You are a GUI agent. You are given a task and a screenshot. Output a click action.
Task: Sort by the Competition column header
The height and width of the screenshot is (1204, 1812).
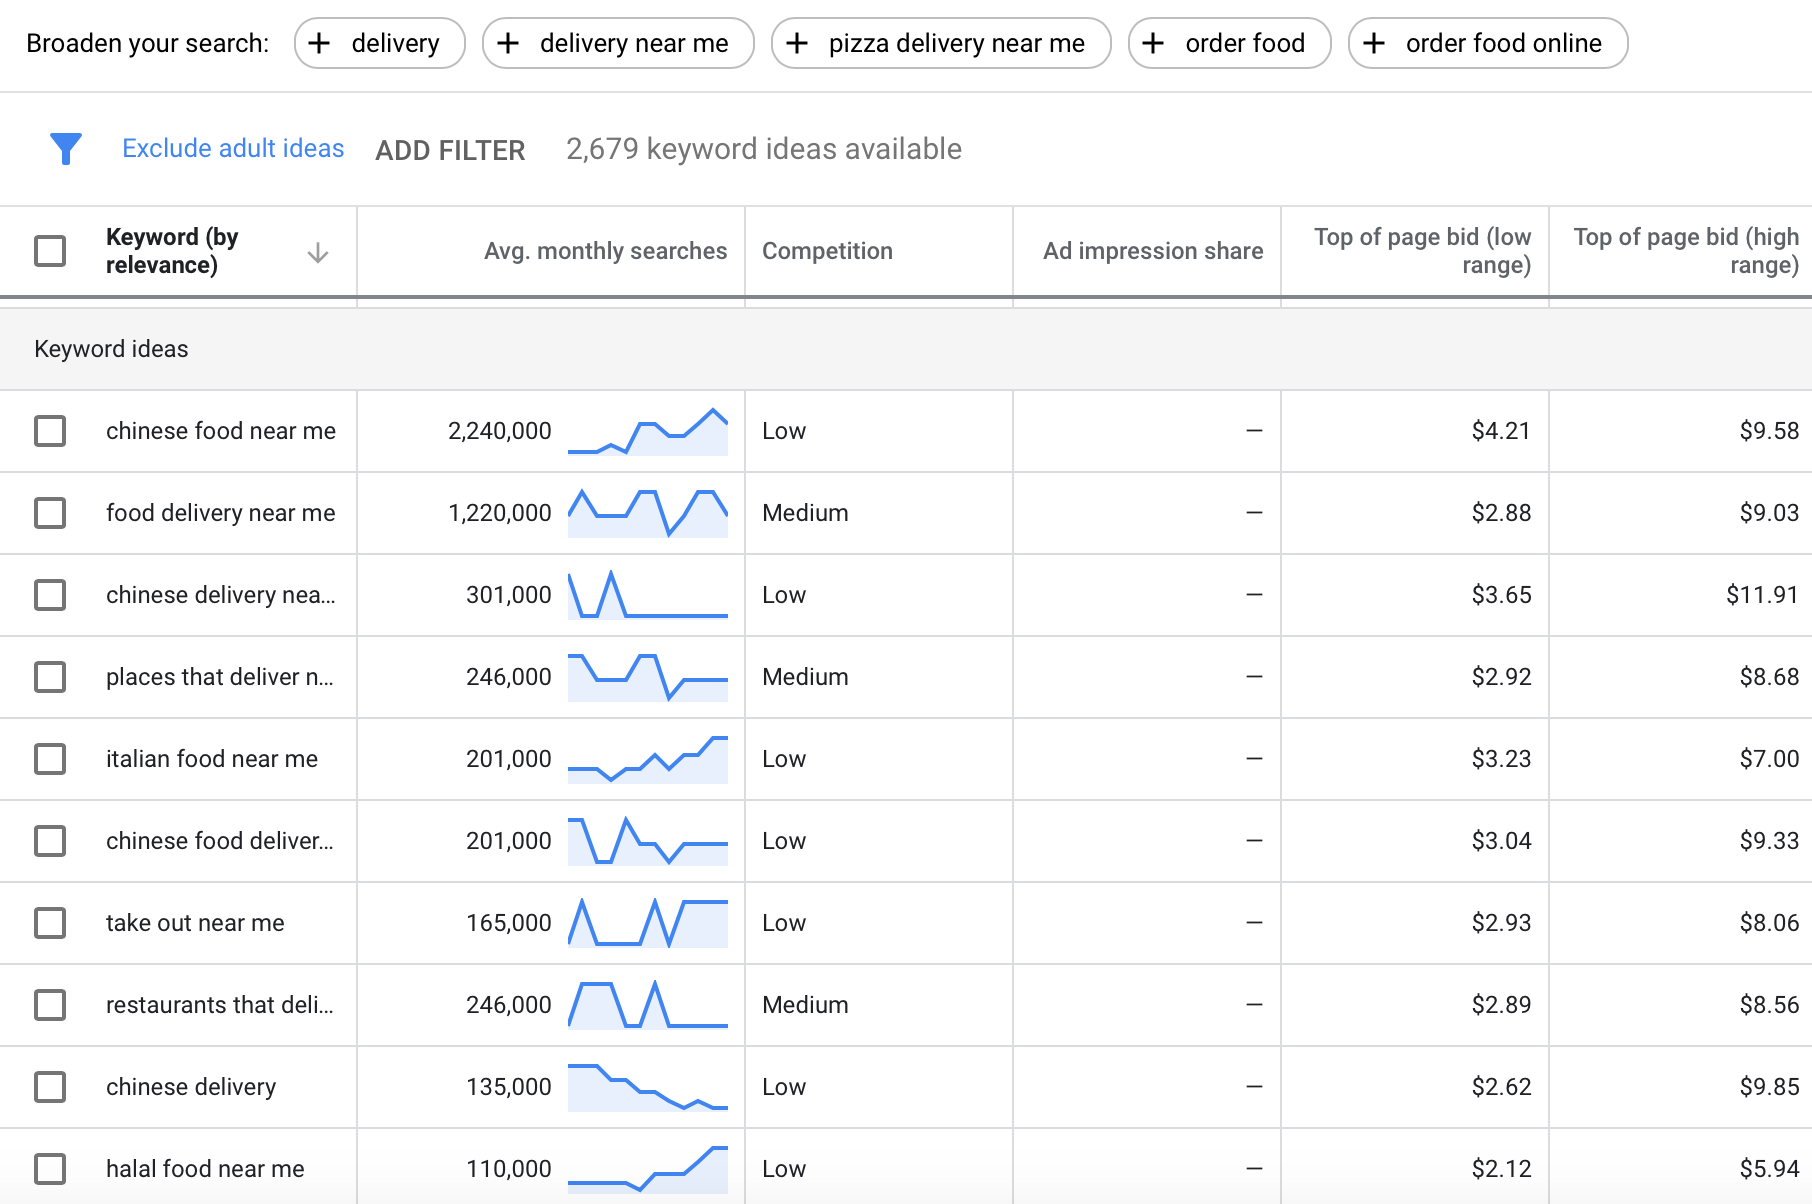(x=827, y=250)
